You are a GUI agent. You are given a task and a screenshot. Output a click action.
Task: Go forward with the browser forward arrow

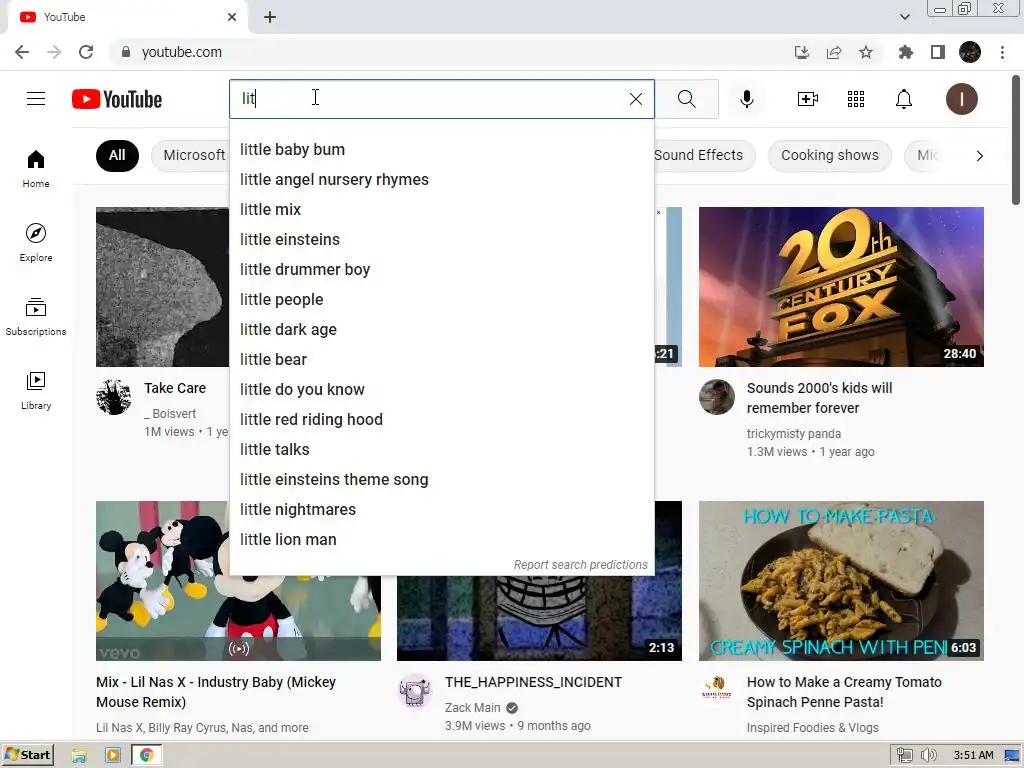click(x=54, y=52)
